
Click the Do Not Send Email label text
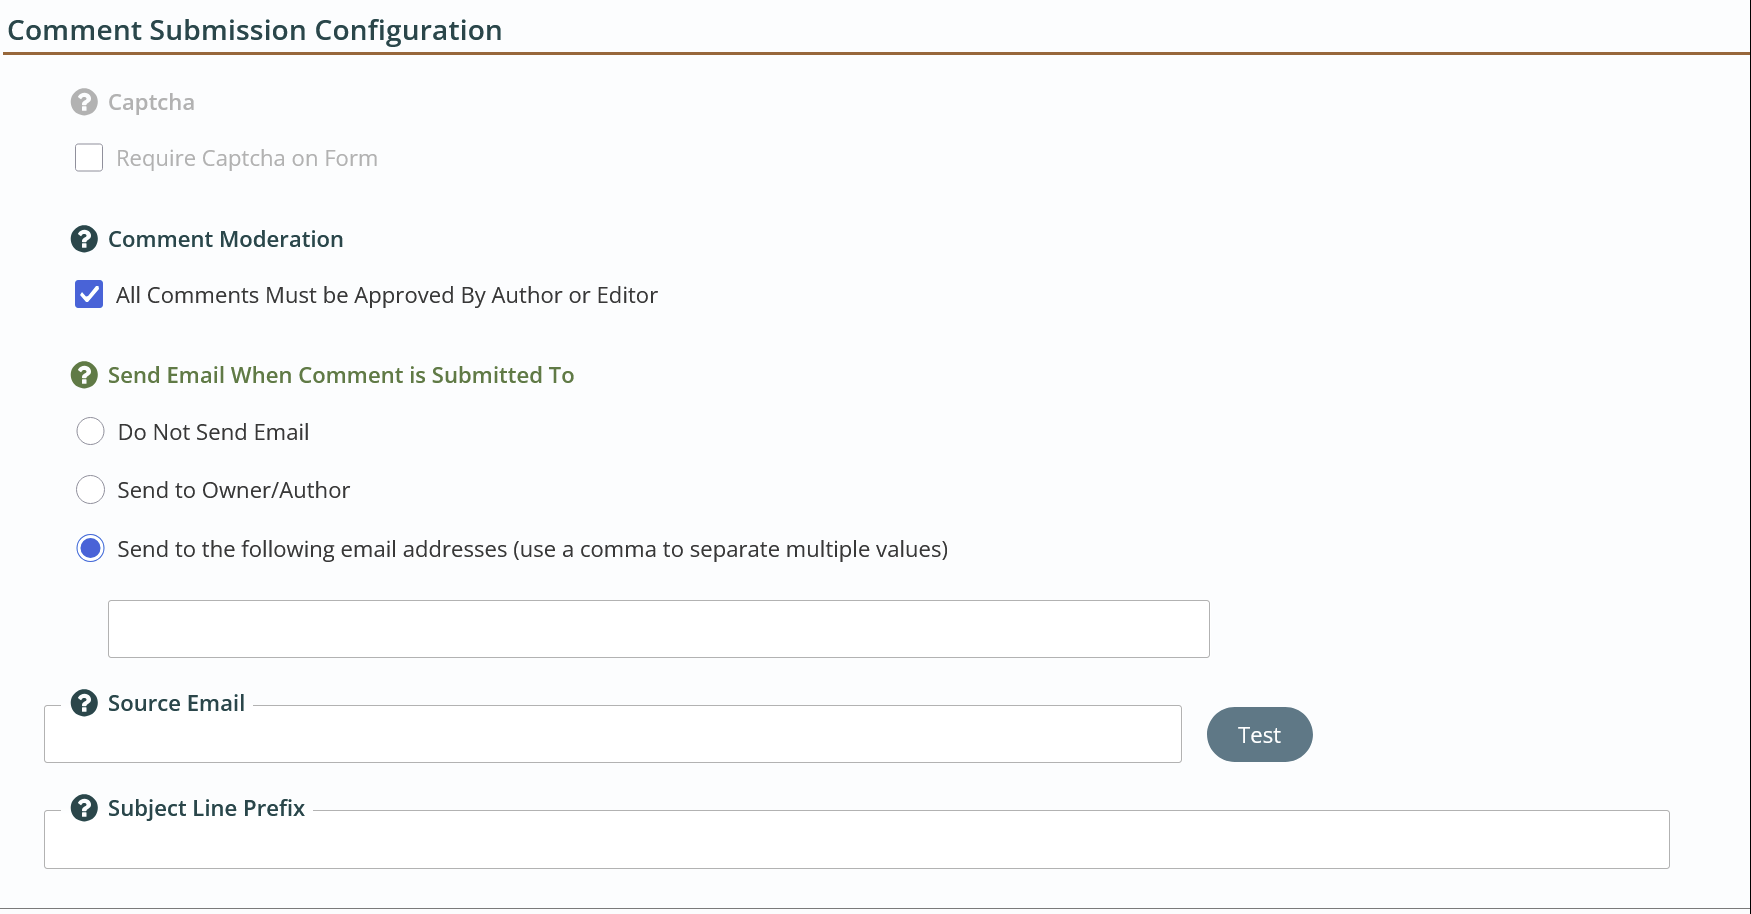tap(213, 432)
